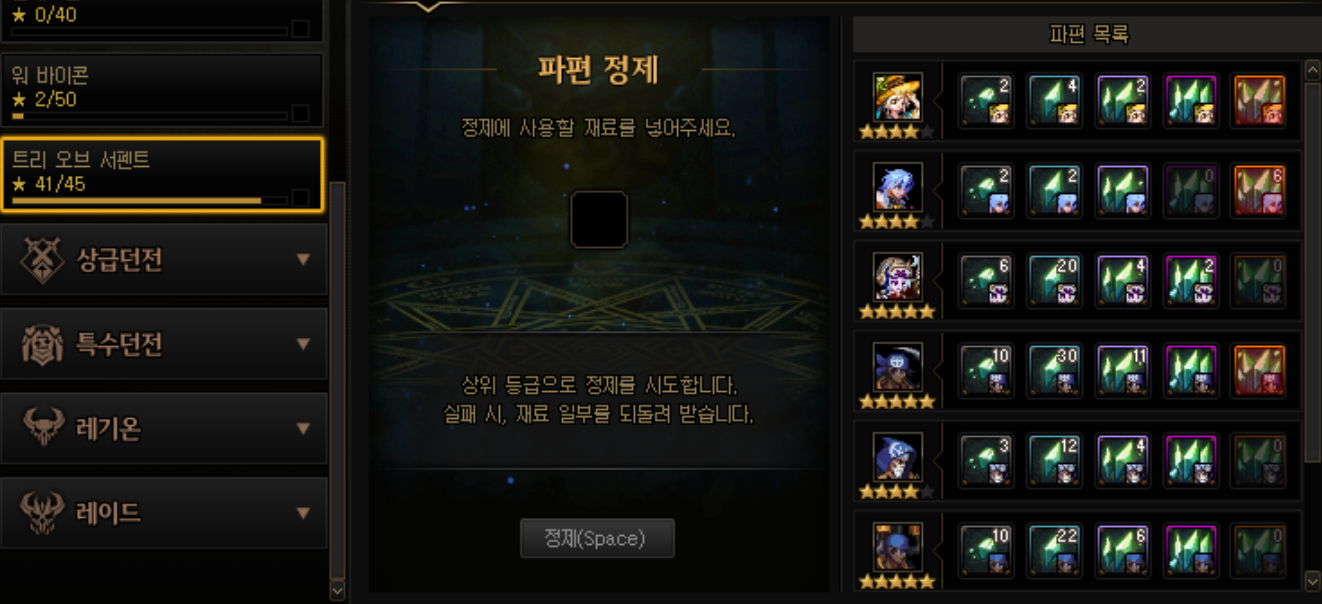Check the box on the 0/40 entry
Viewport: 1322px width, 604px height.
(300, 28)
